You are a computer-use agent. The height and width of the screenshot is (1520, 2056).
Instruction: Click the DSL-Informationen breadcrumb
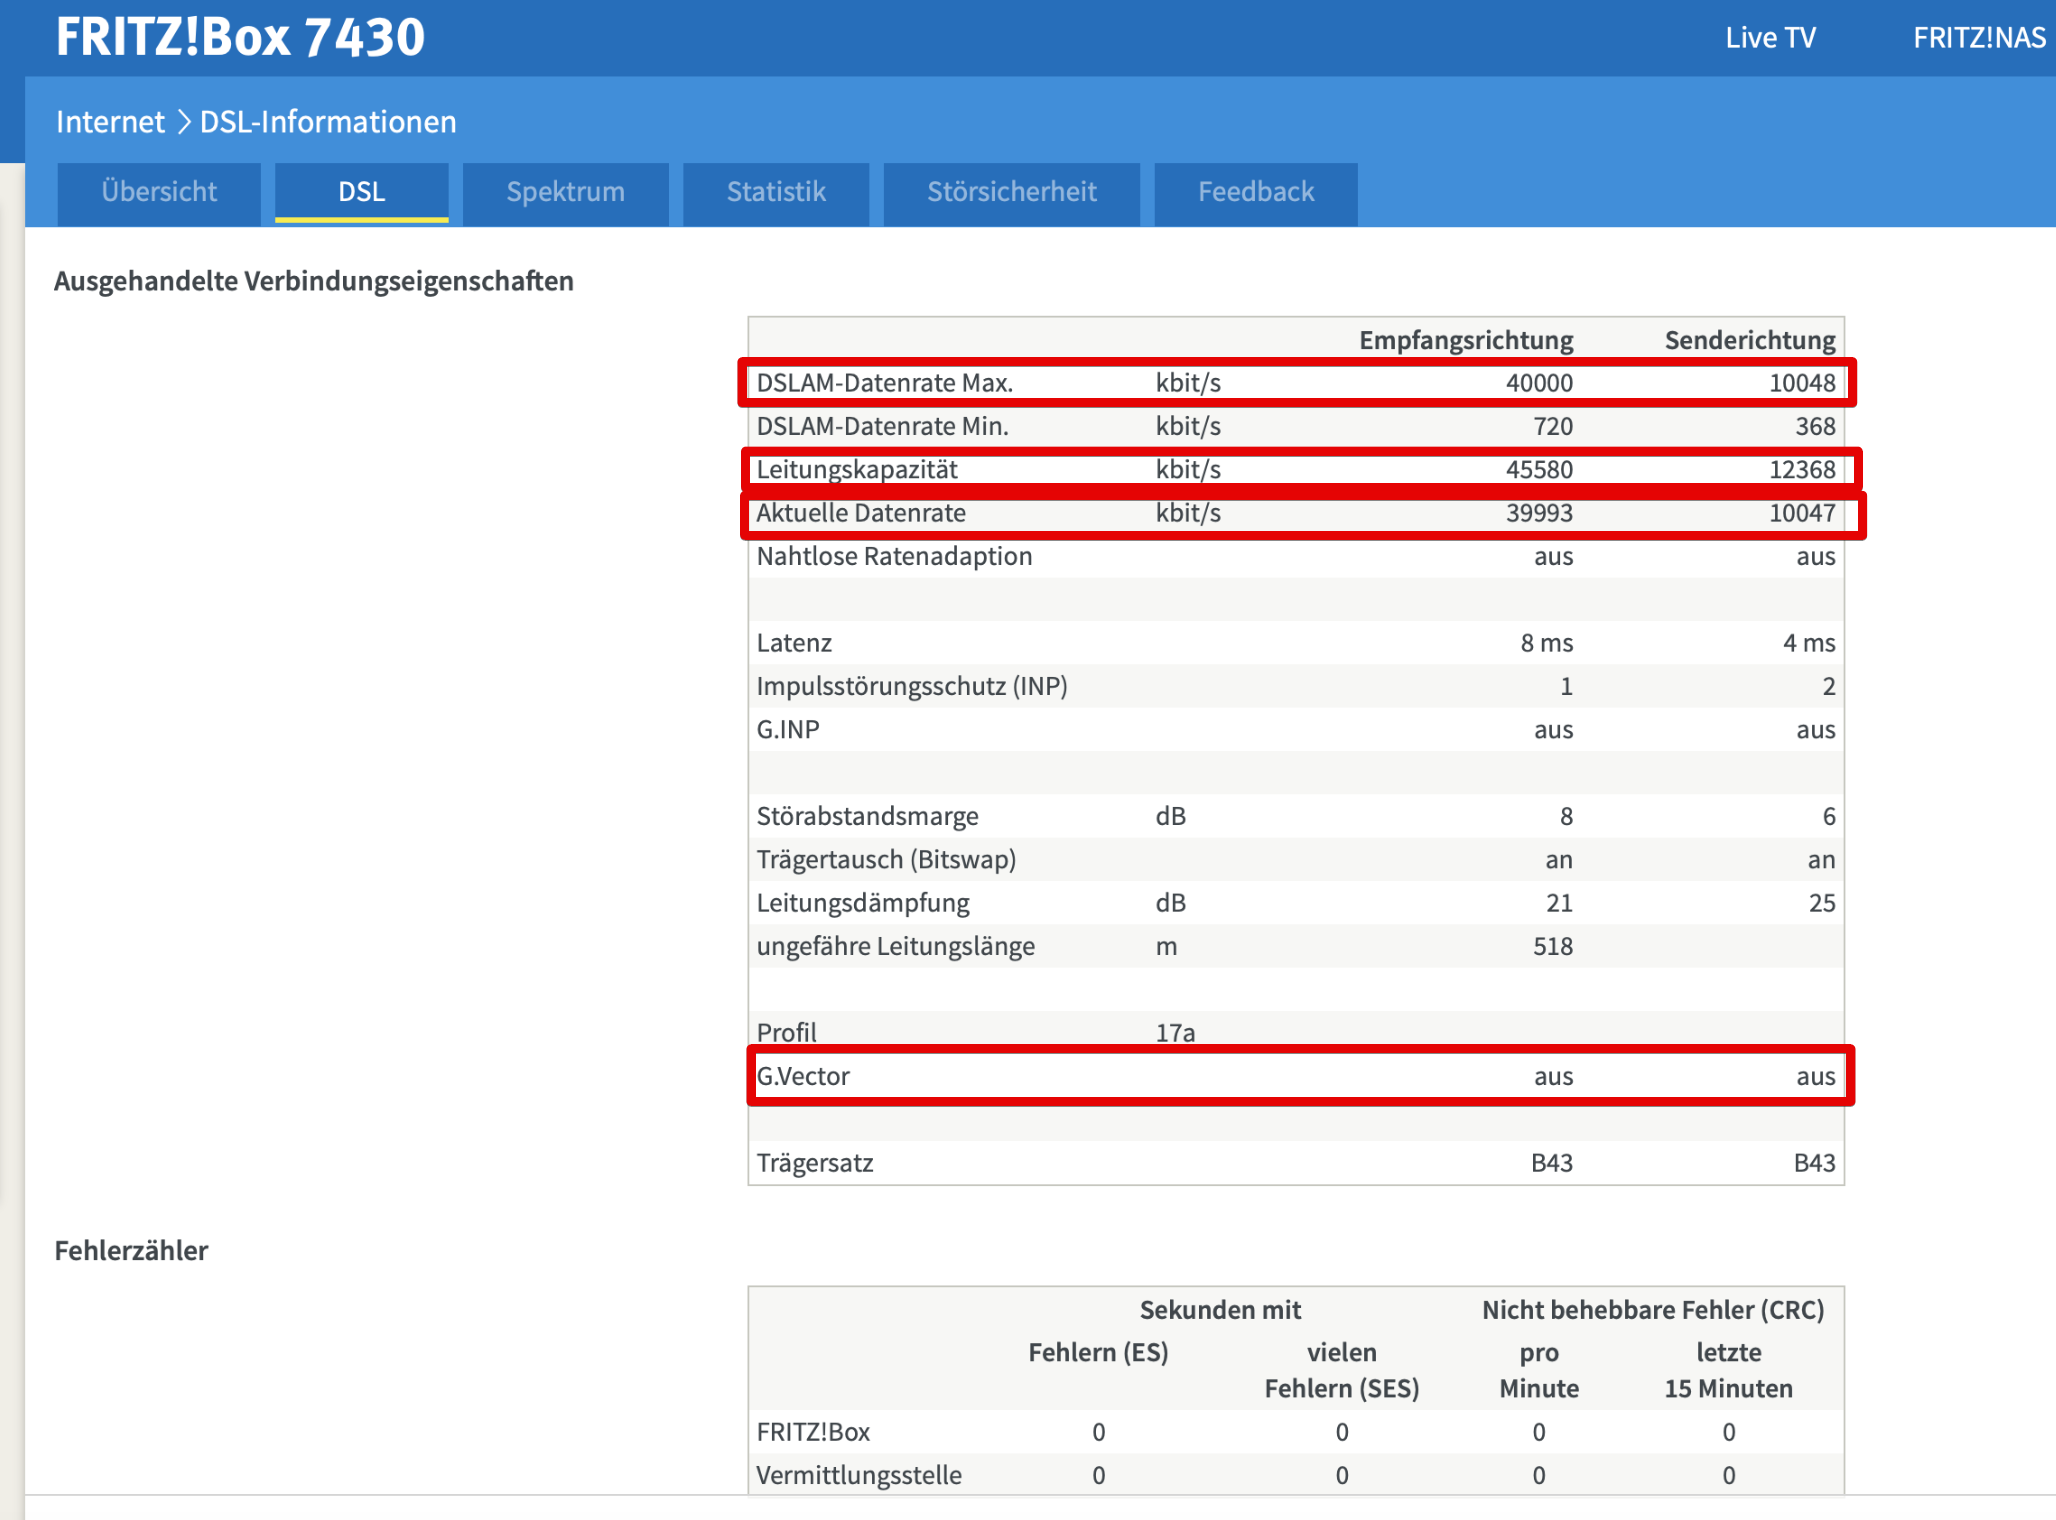pyautogui.click(x=328, y=122)
